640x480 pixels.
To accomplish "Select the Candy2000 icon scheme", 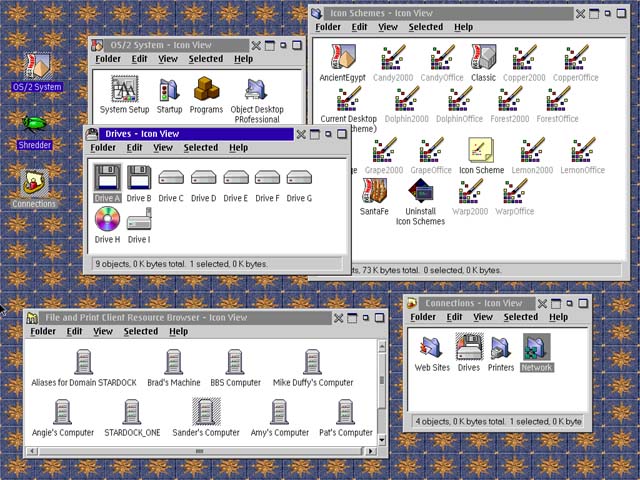I will coord(393,57).
